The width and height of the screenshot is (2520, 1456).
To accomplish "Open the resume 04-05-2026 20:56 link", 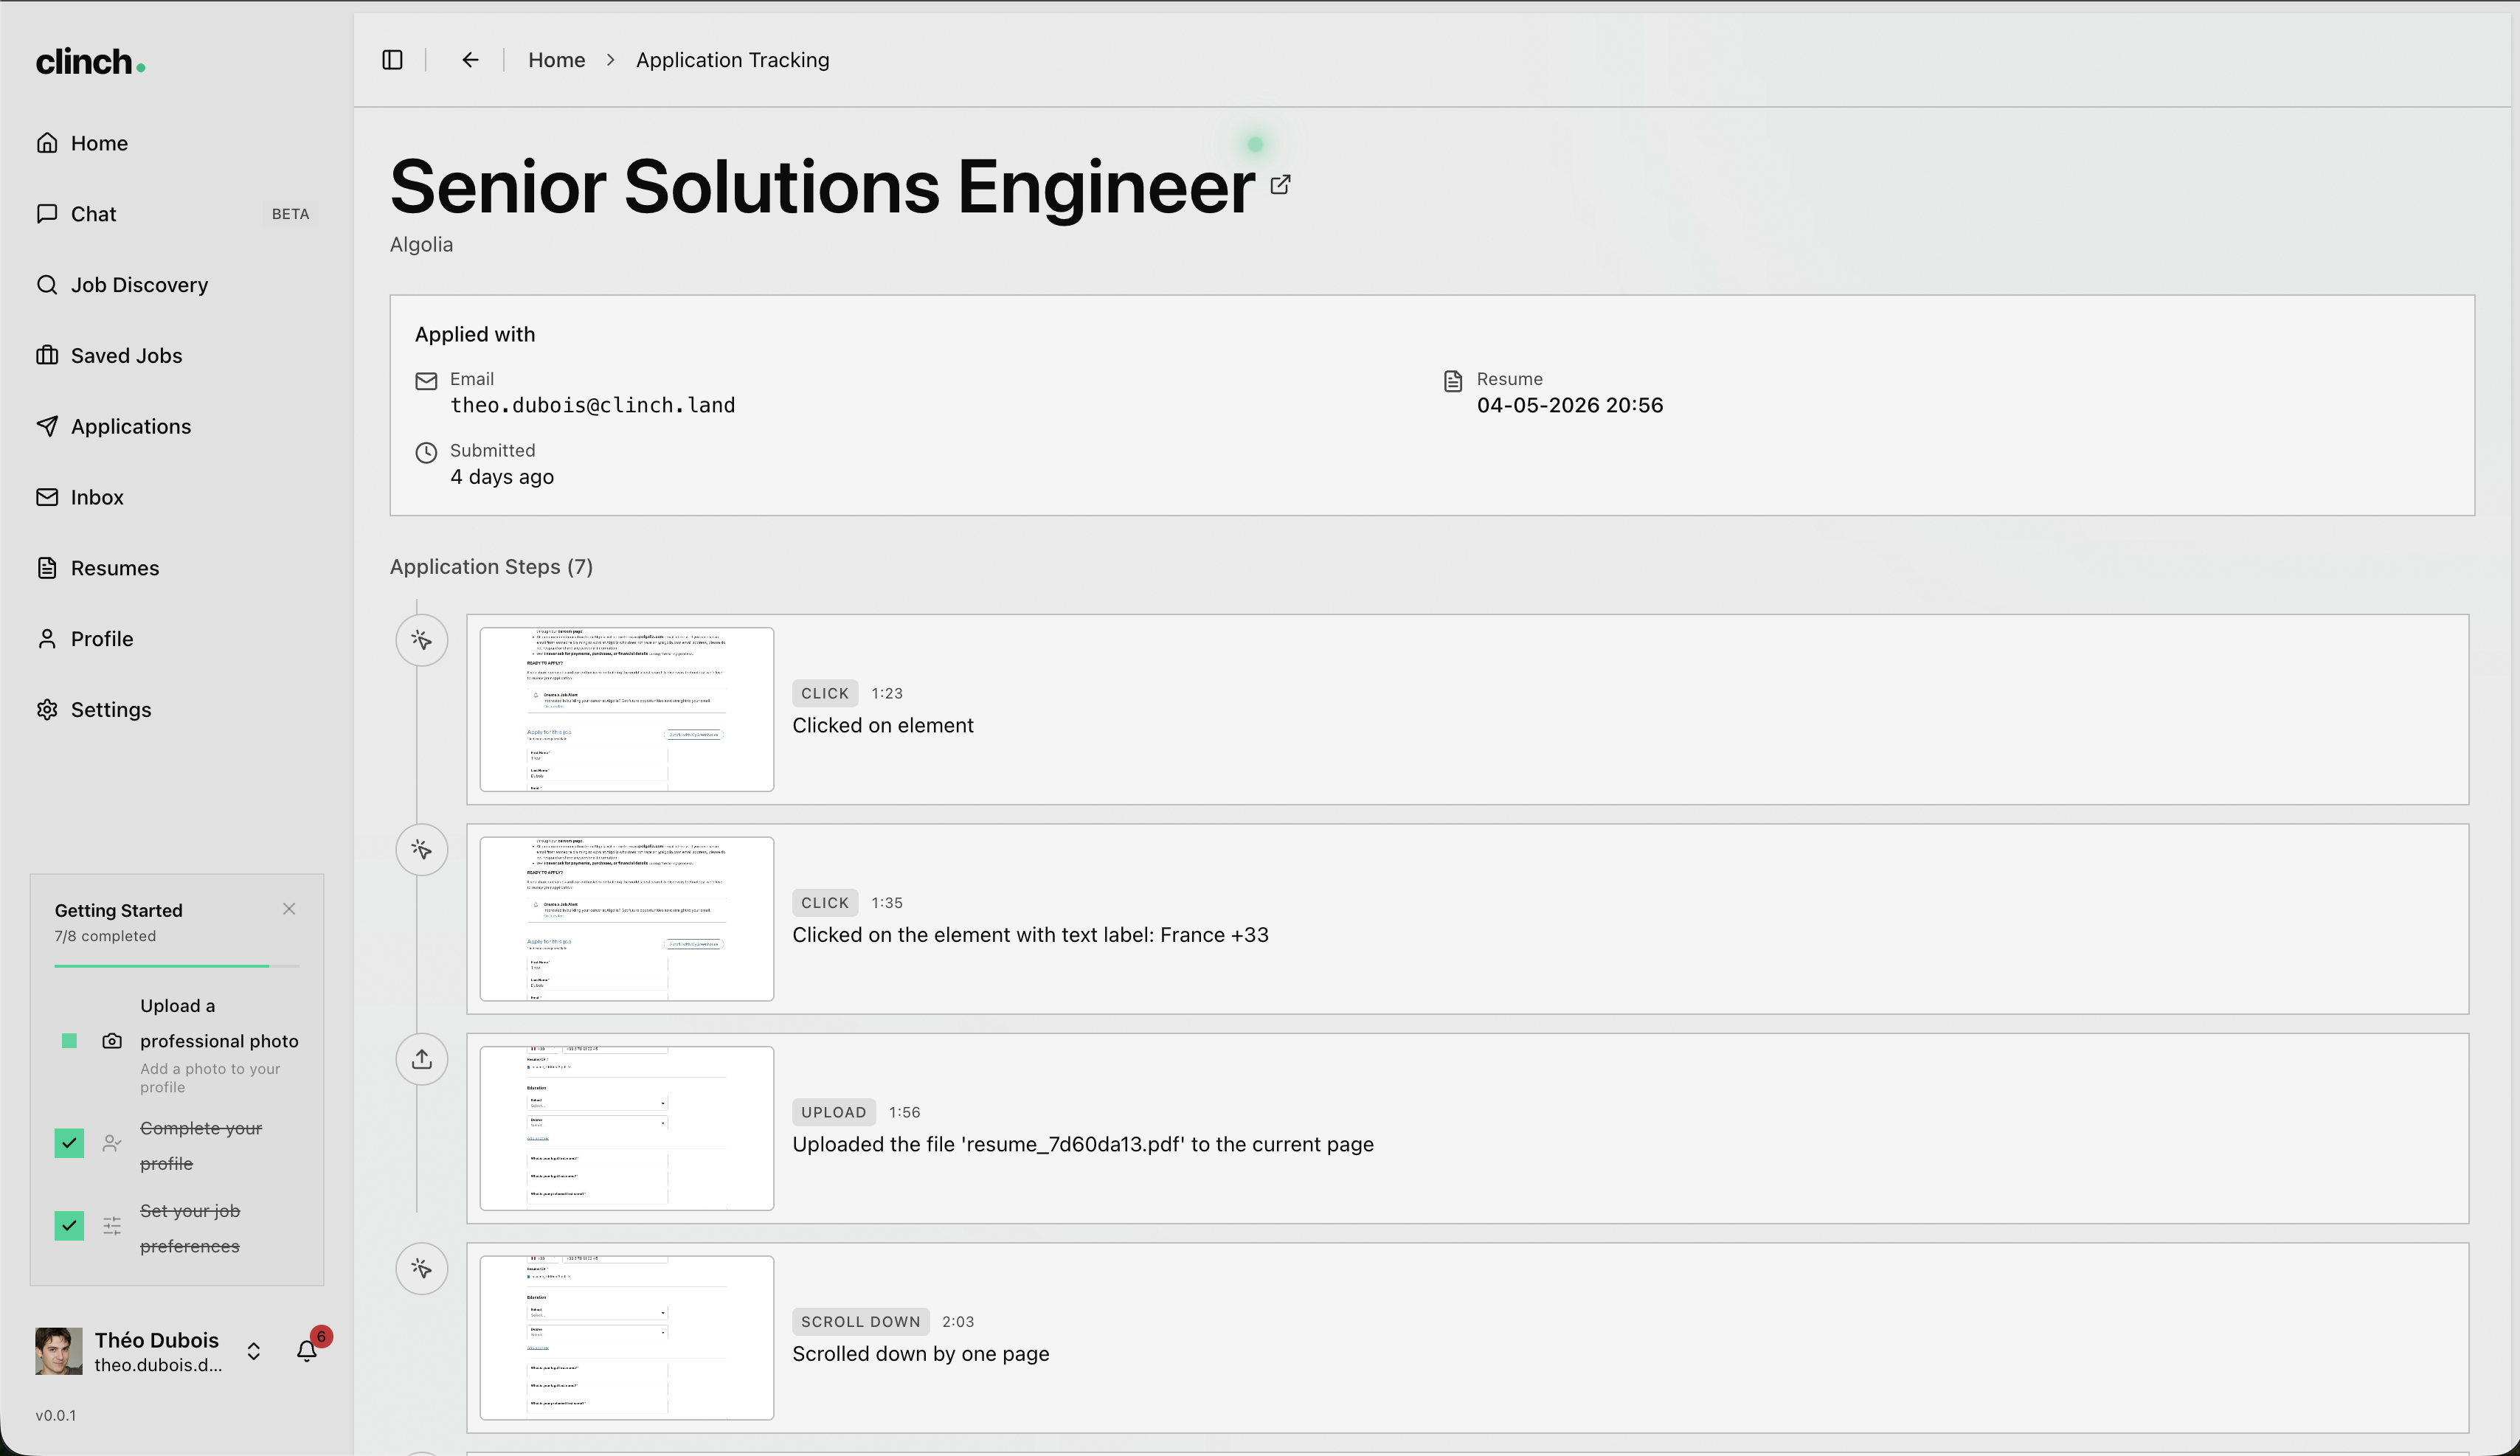I will pyautogui.click(x=1570, y=405).
